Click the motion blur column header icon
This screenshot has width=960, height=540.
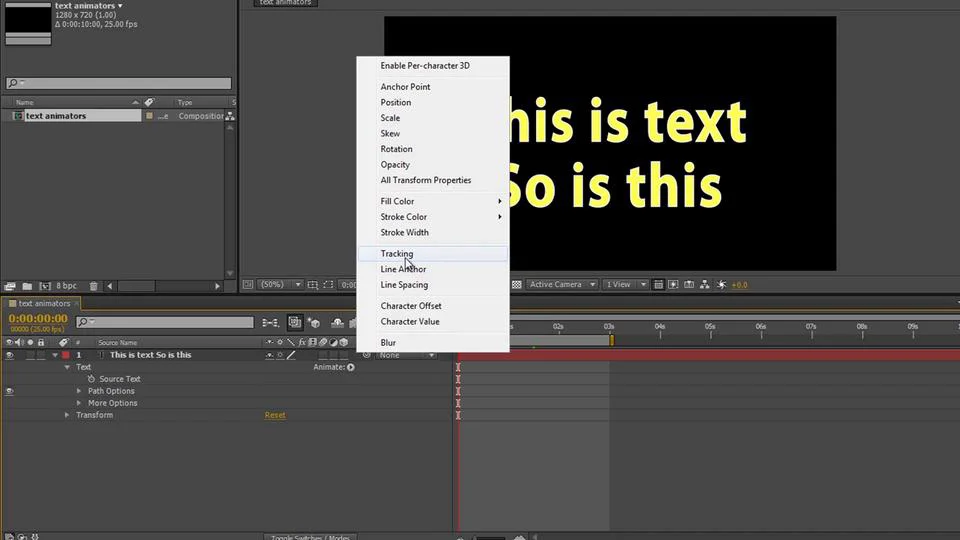point(323,343)
